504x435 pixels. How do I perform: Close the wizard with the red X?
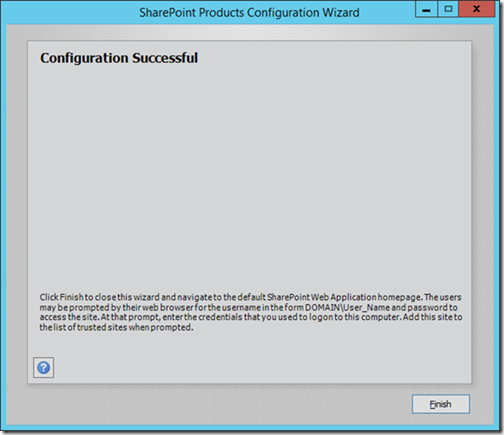point(477,10)
